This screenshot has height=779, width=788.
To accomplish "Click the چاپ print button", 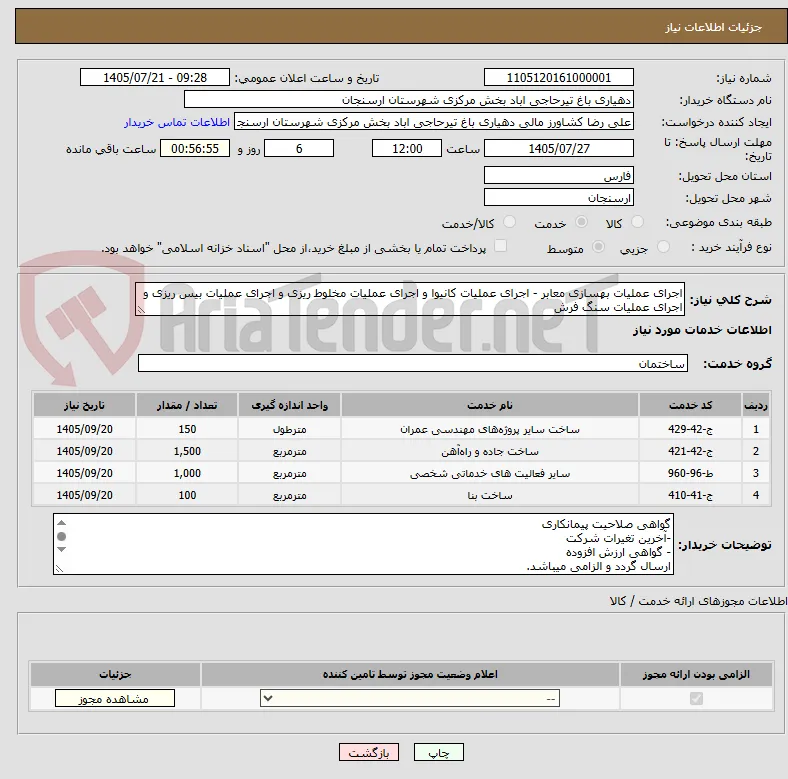I will pyautogui.click(x=439, y=752).
